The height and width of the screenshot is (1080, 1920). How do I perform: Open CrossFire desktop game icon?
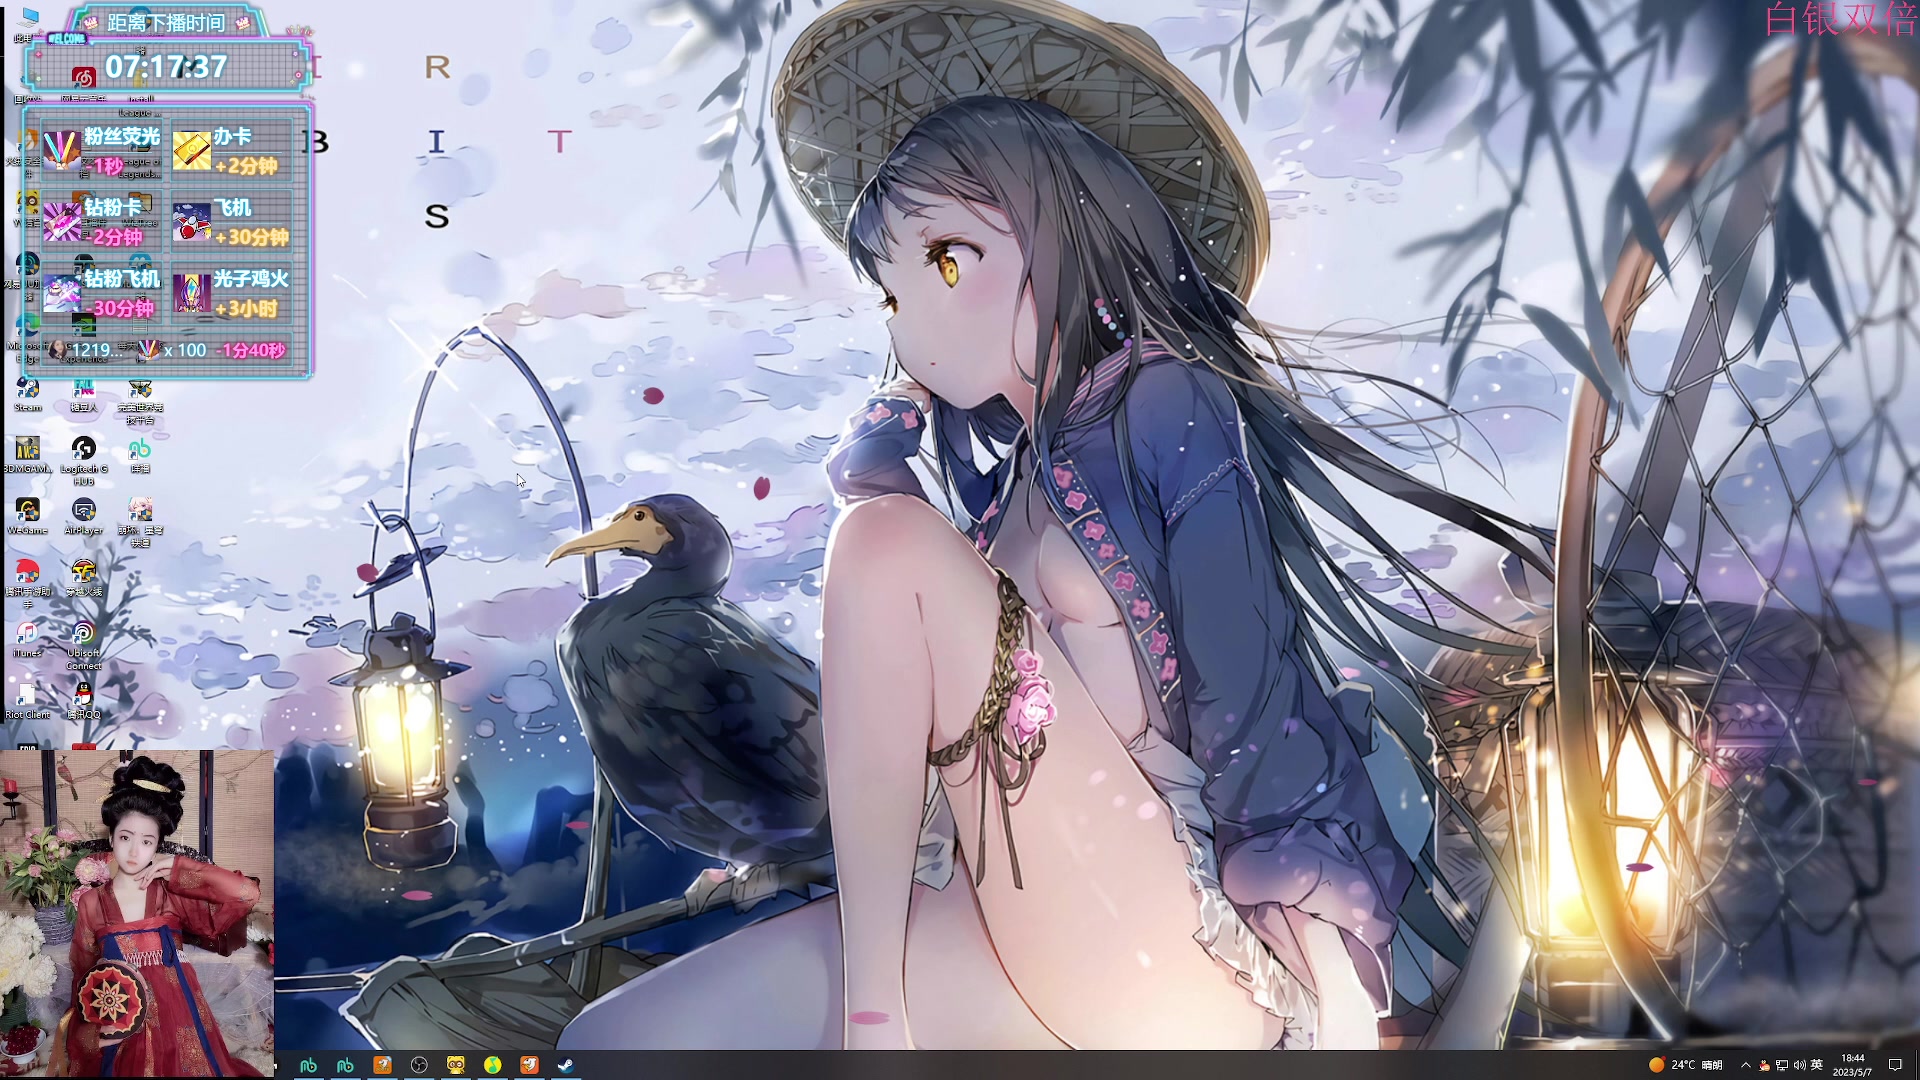pos(84,573)
